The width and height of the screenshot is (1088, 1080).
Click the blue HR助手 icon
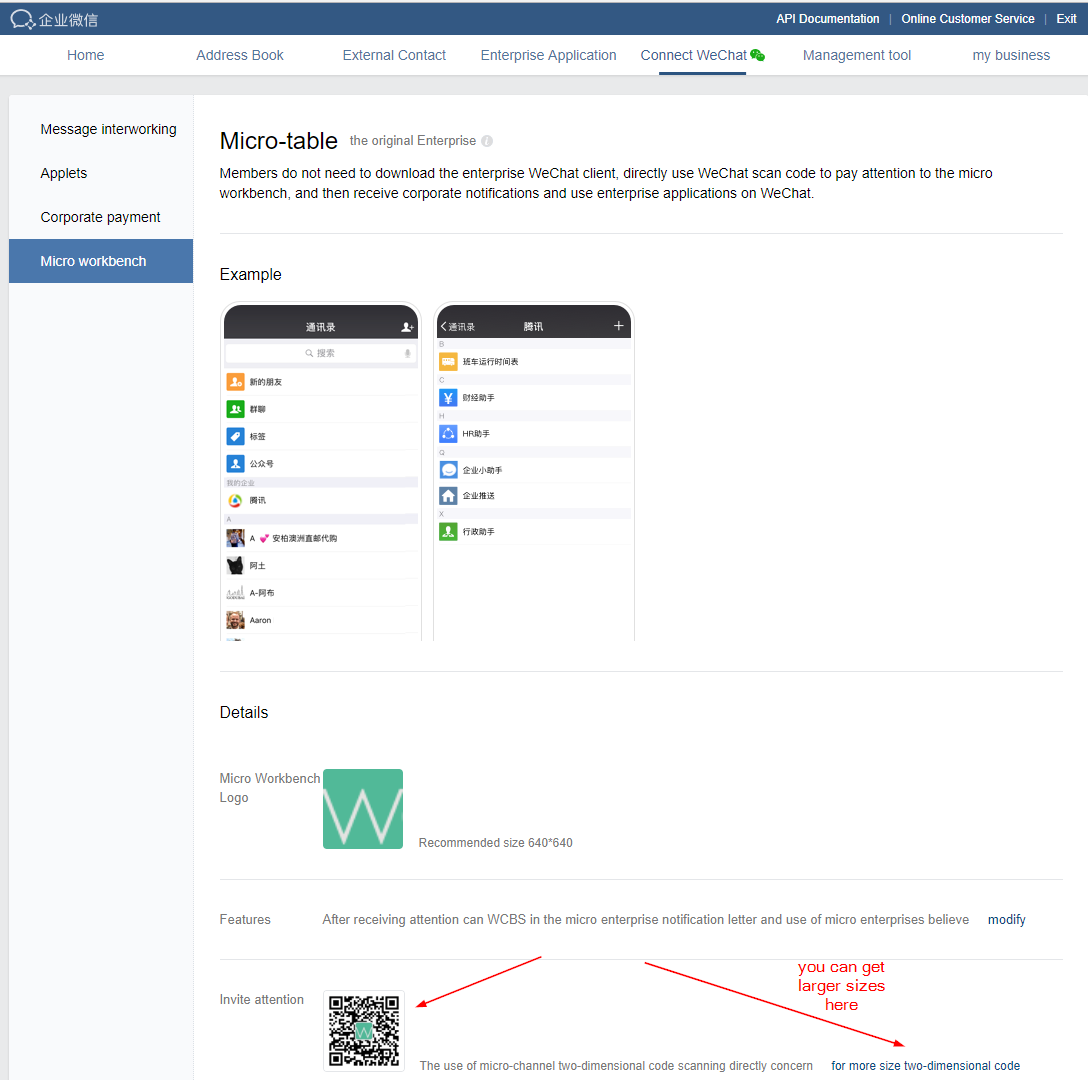click(x=449, y=433)
